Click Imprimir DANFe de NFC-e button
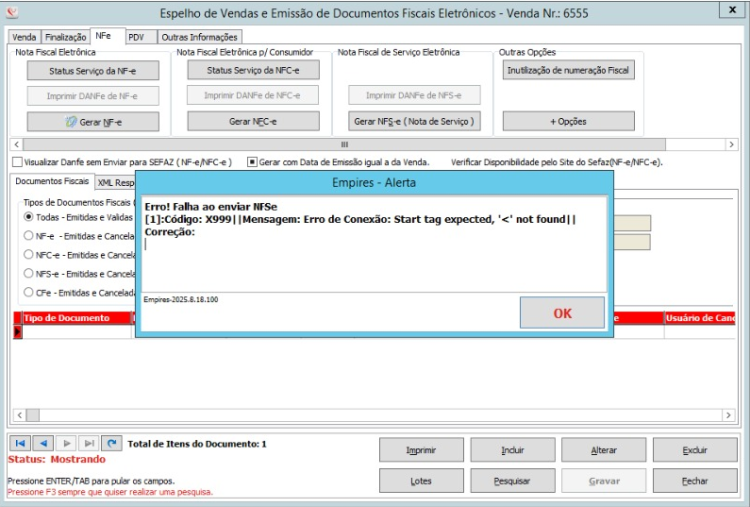 pos(253,95)
